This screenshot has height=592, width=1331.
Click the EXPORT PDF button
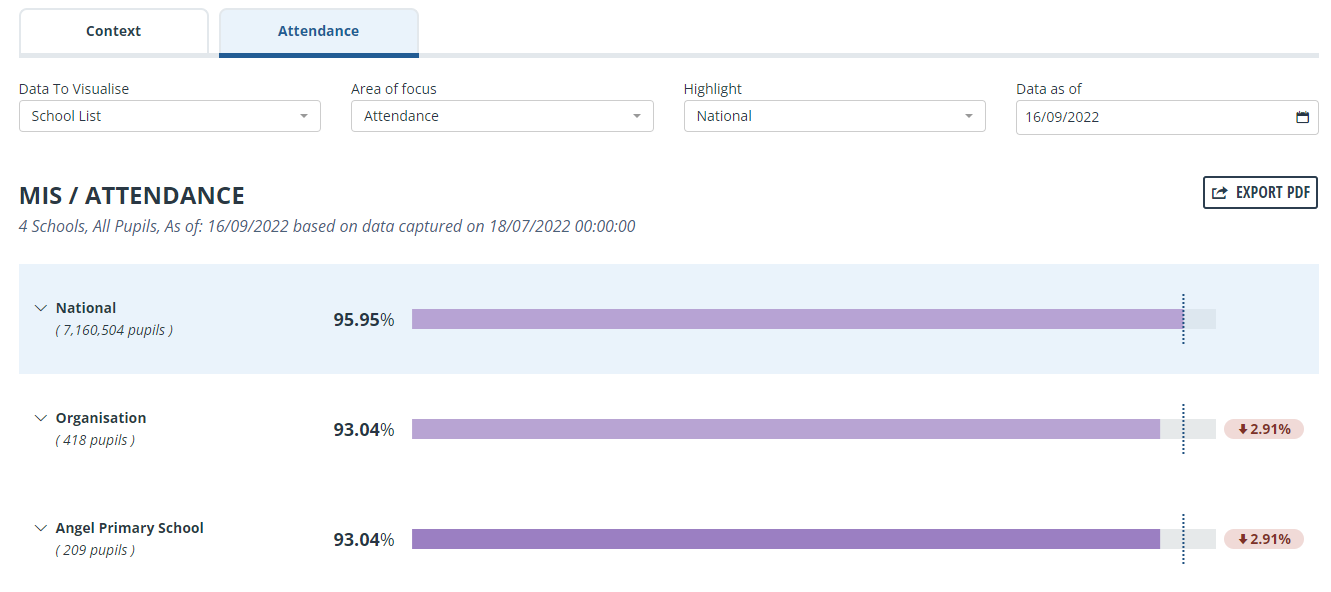tap(1260, 193)
